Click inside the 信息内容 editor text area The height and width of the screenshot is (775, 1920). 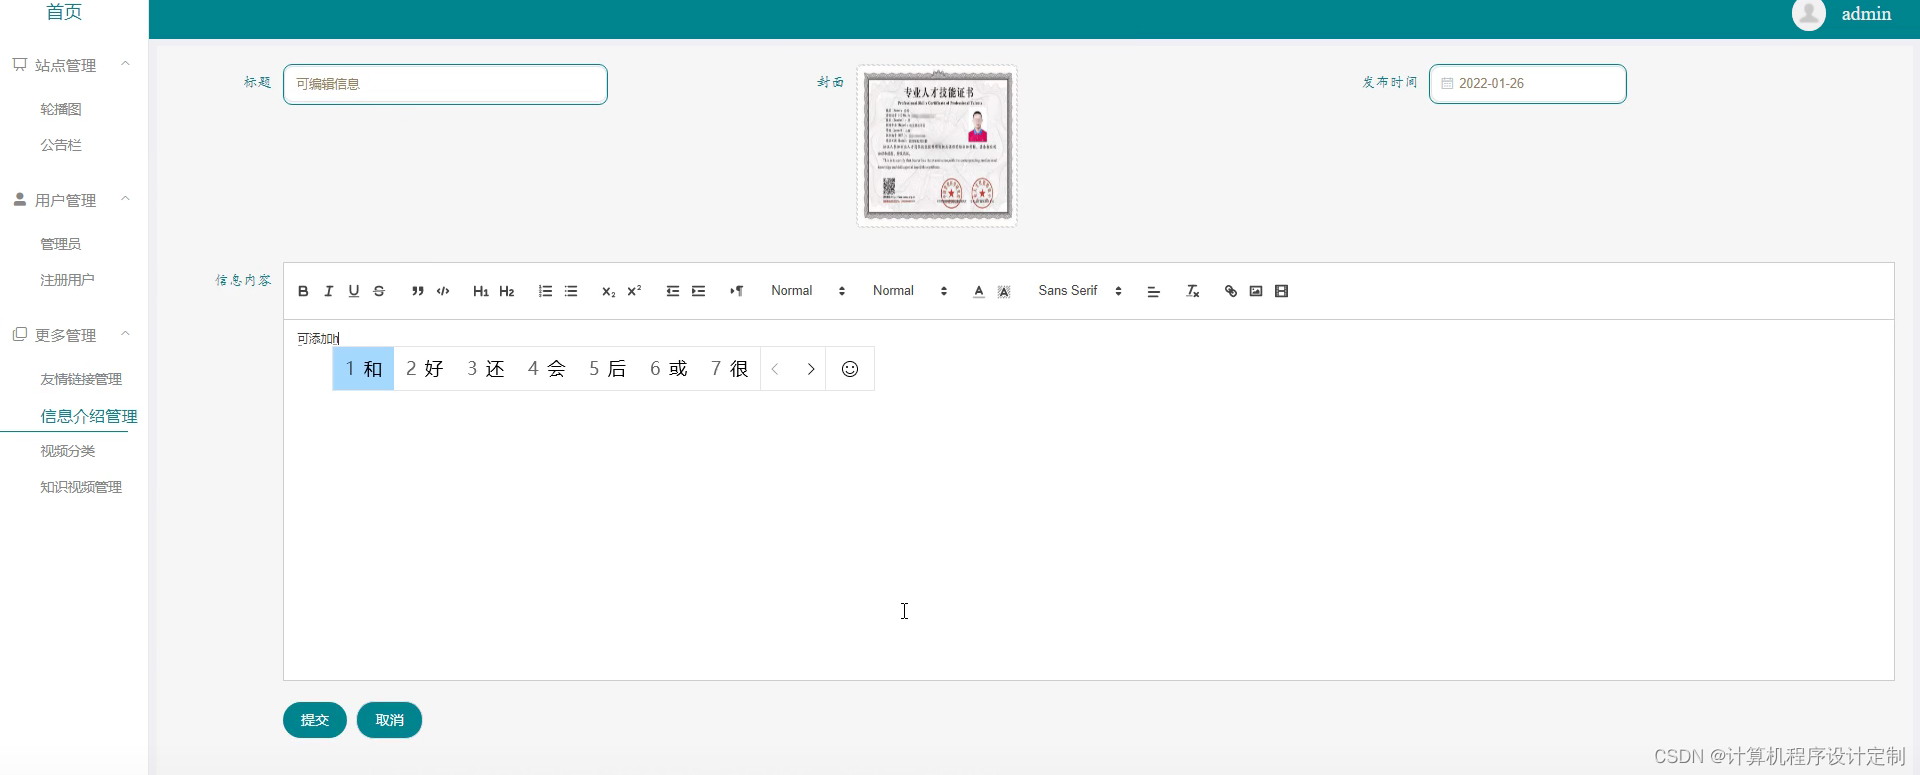point(1088,500)
